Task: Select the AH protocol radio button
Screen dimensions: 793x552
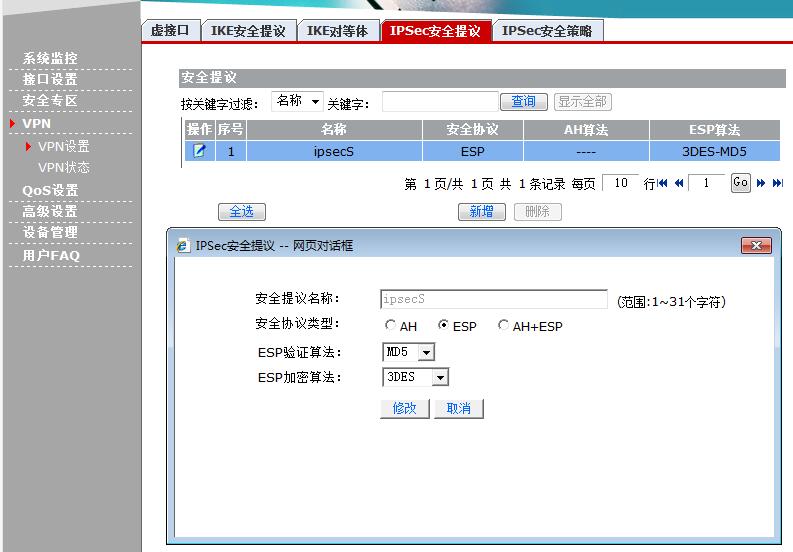Action: pos(390,325)
